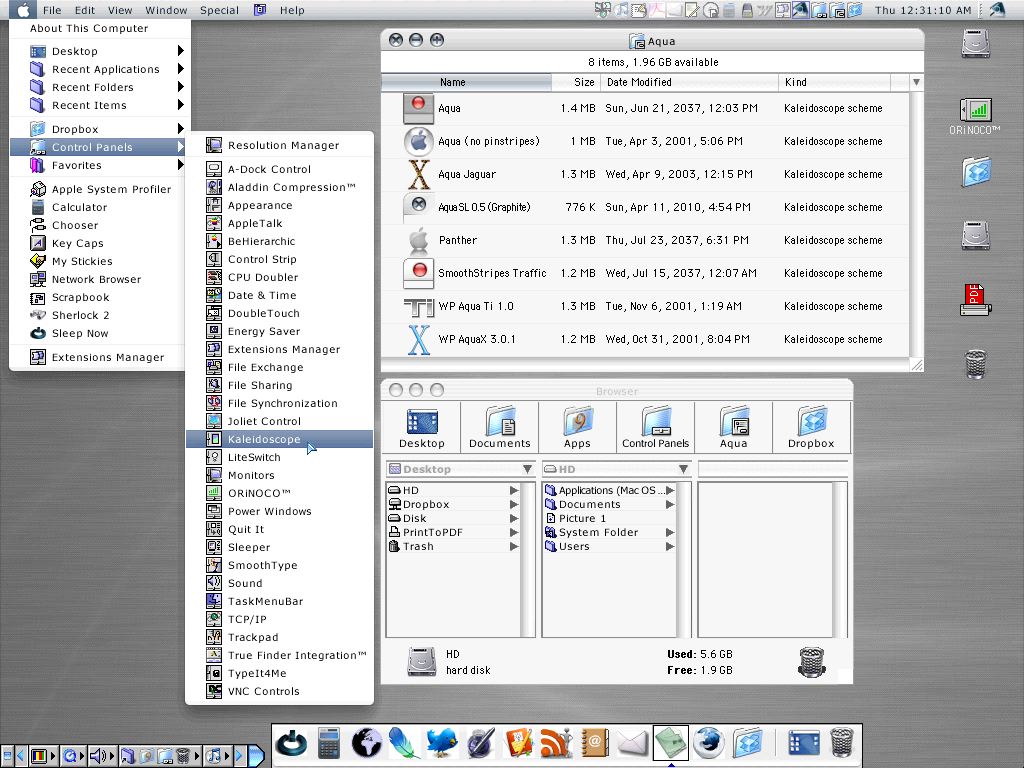Viewport: 1024px width, 768px height.
Task: Launch the blue Twitter bird dock icon
Action: 441,743
